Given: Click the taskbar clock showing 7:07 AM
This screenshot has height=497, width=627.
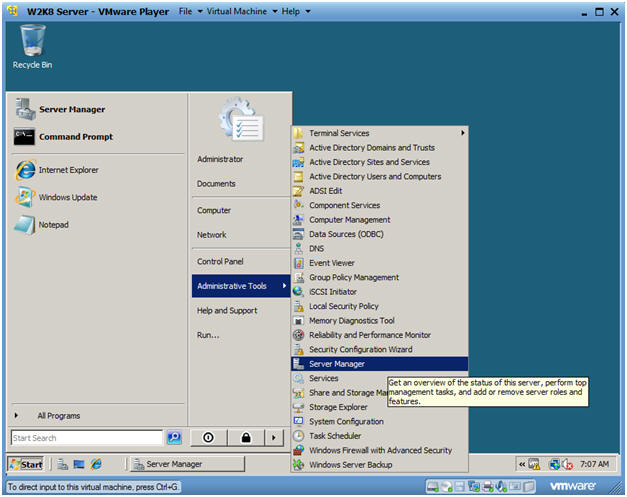Looking at the screenshot, I should click(x=595, y=464).
